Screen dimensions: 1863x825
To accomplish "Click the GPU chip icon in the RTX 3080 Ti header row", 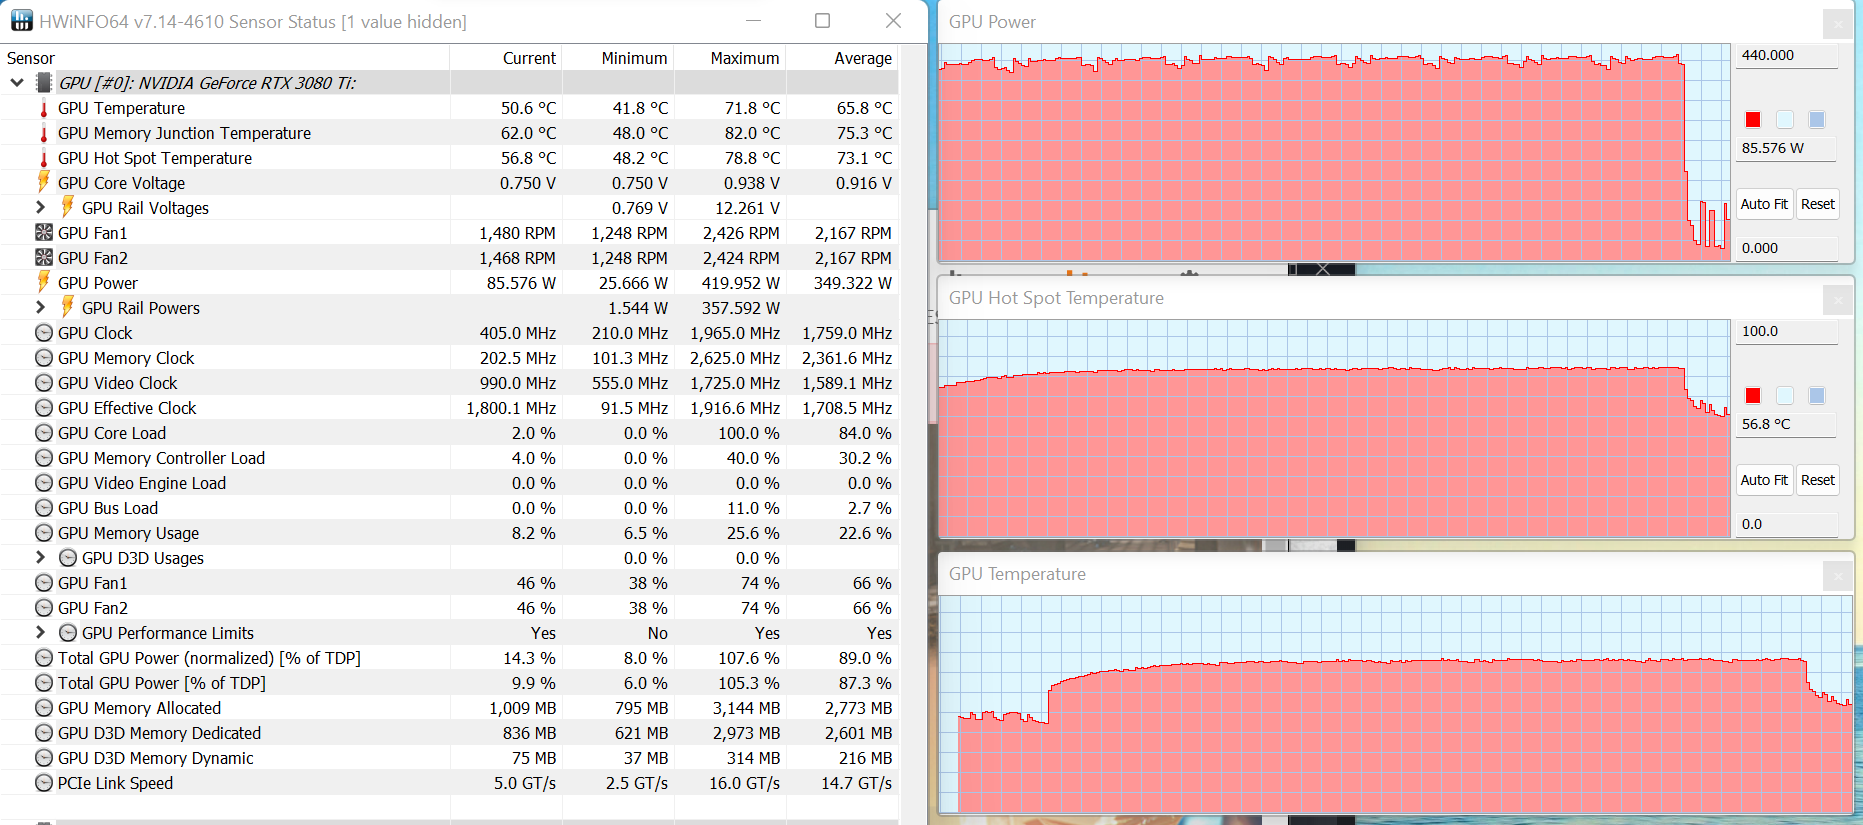I will click(44, 83).
